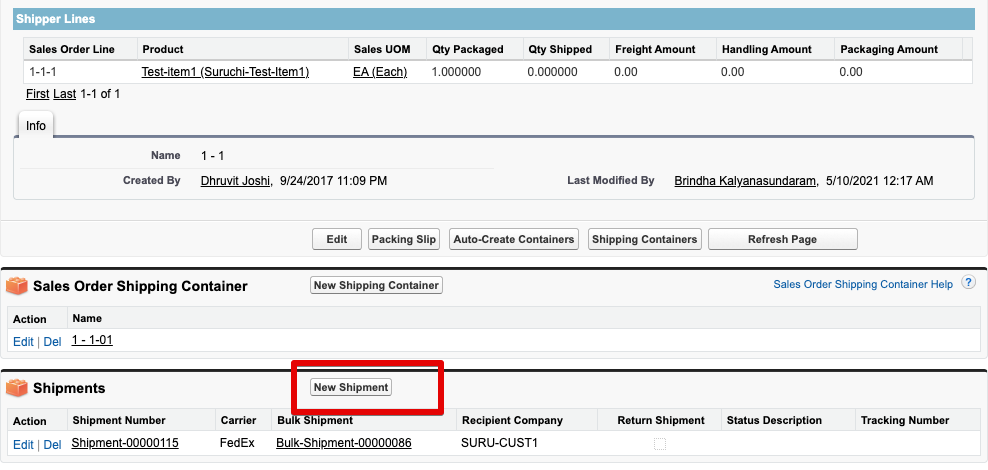Click the Edit button below Info

(x=337, y=239)
